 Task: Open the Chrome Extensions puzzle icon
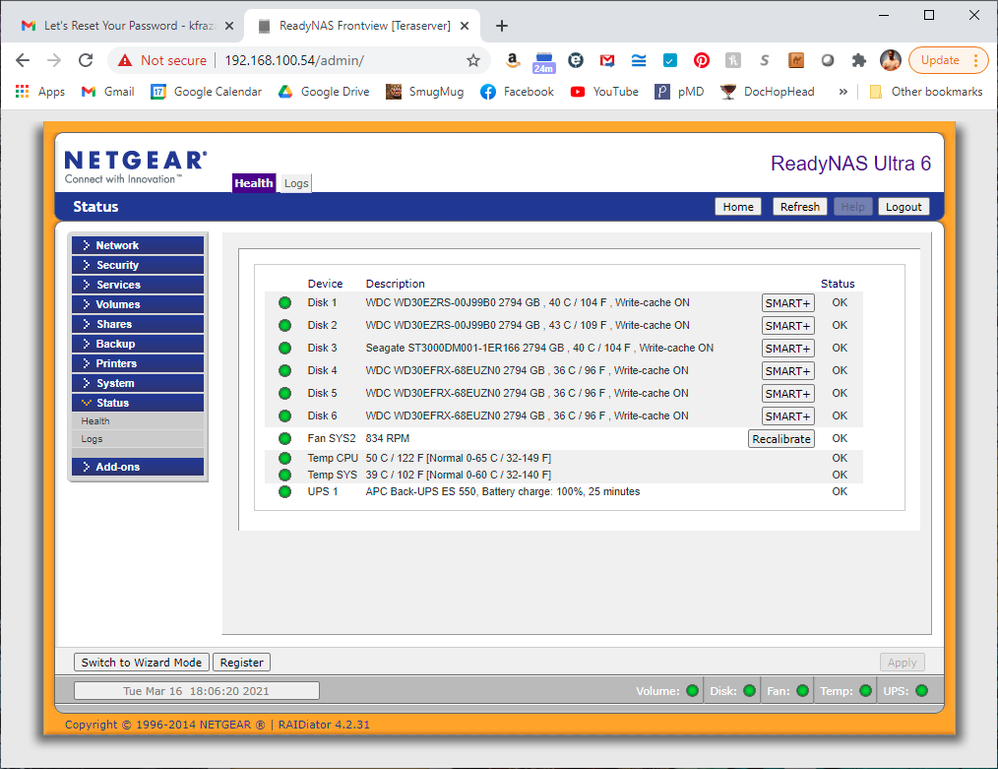[858, 60]
